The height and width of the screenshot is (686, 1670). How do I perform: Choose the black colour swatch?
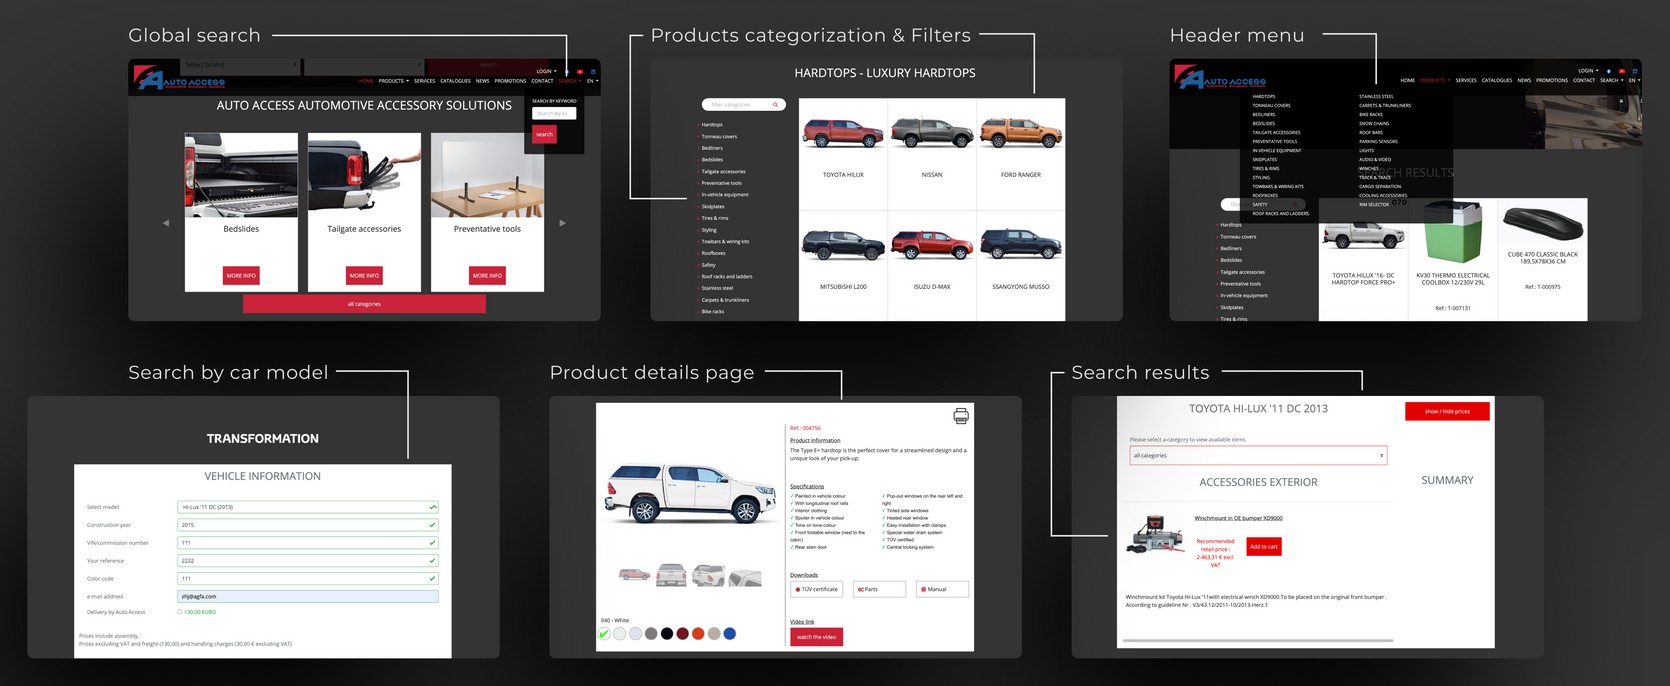click(x=667, y=633)
